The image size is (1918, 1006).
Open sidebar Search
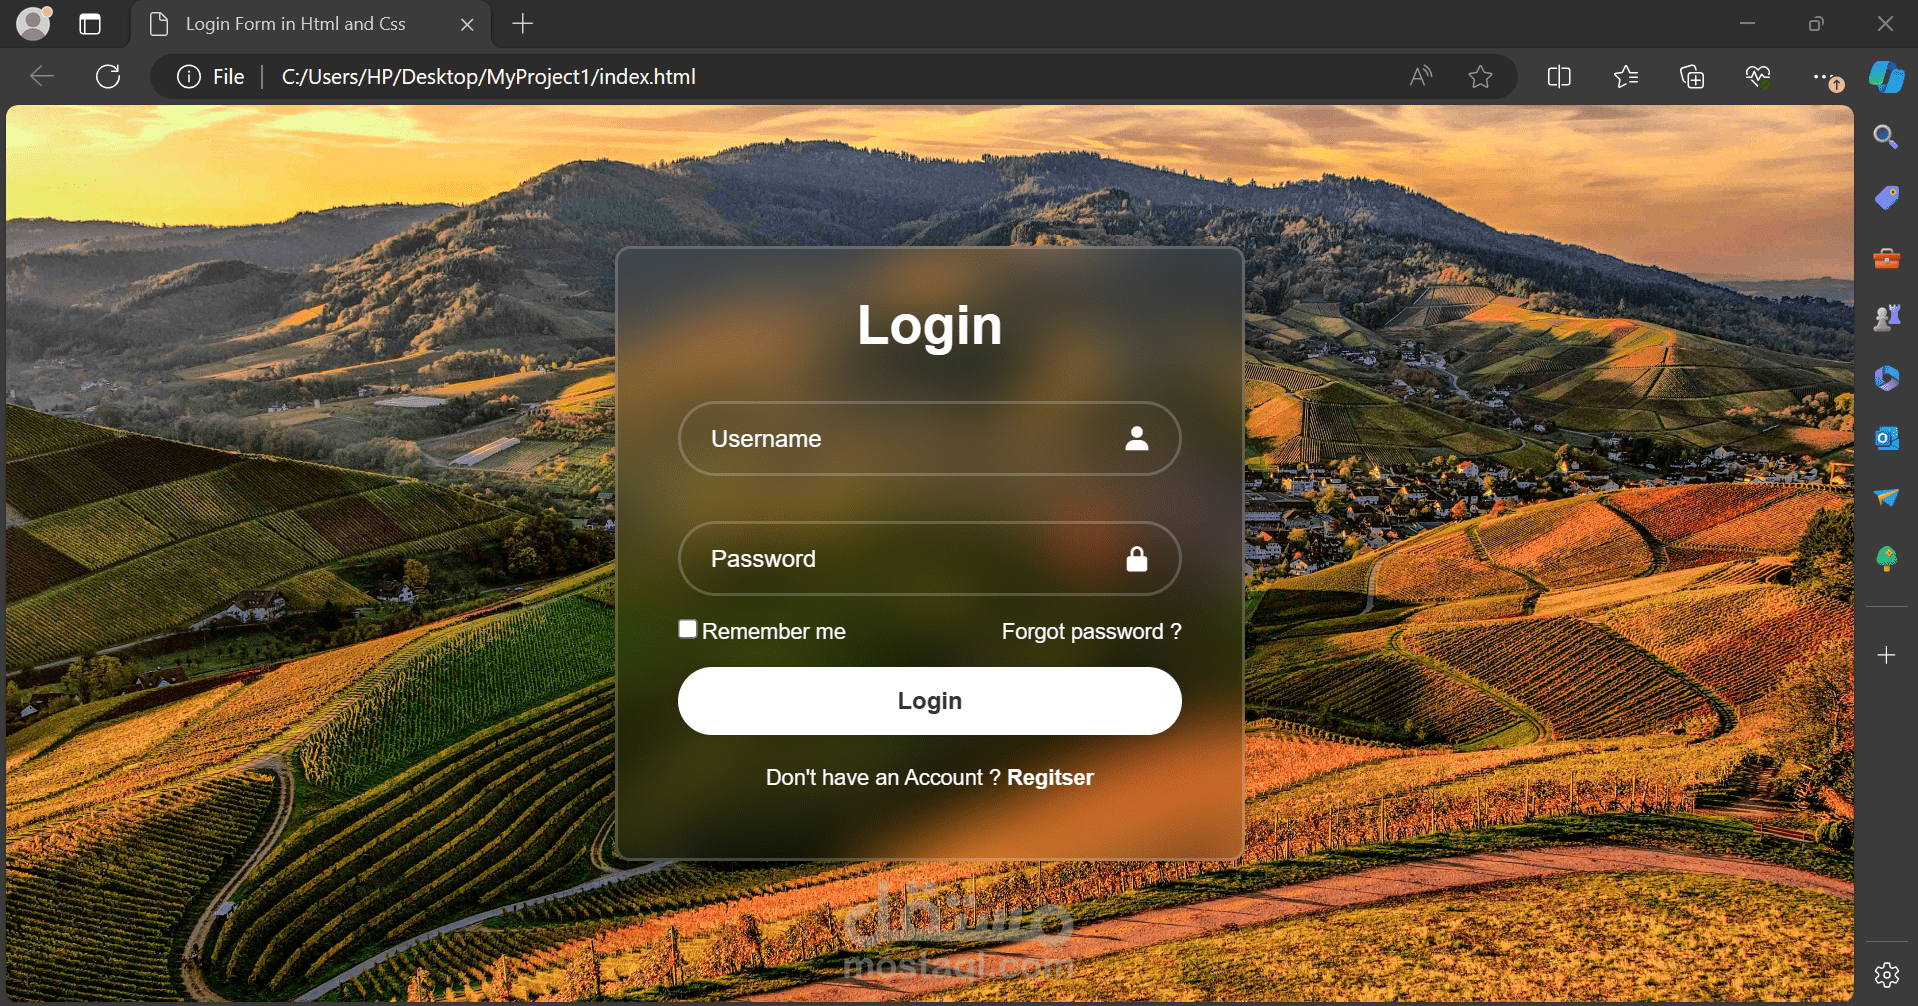click(x=1886, y=137)
